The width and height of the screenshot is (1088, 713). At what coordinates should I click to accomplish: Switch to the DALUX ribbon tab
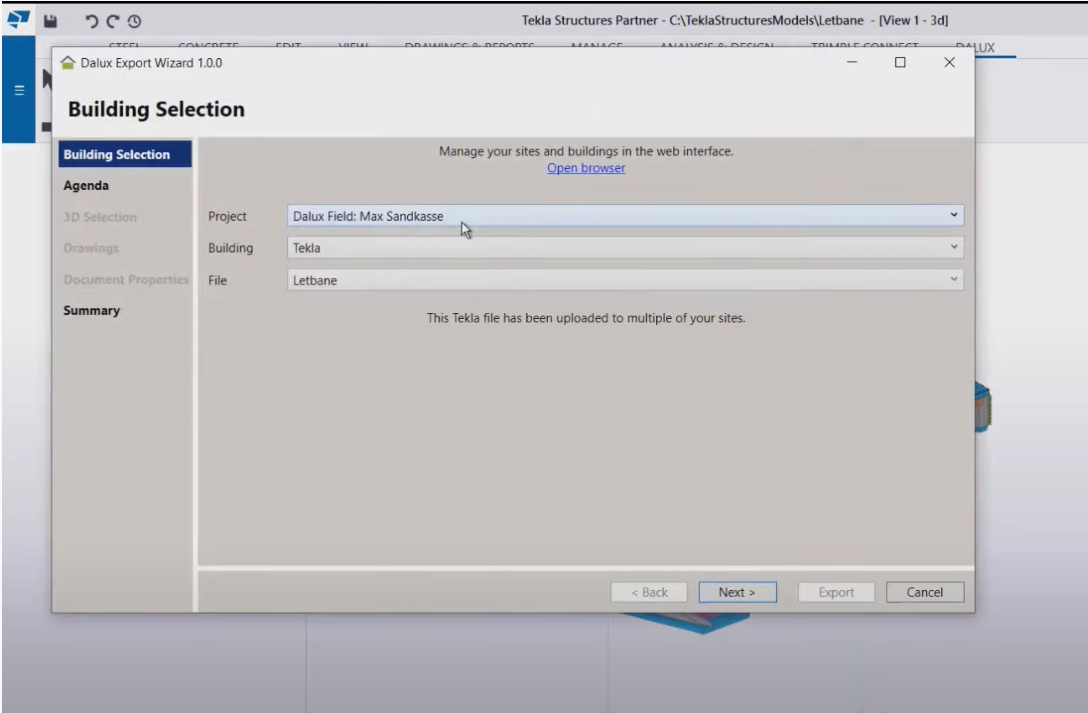(972, 46)
